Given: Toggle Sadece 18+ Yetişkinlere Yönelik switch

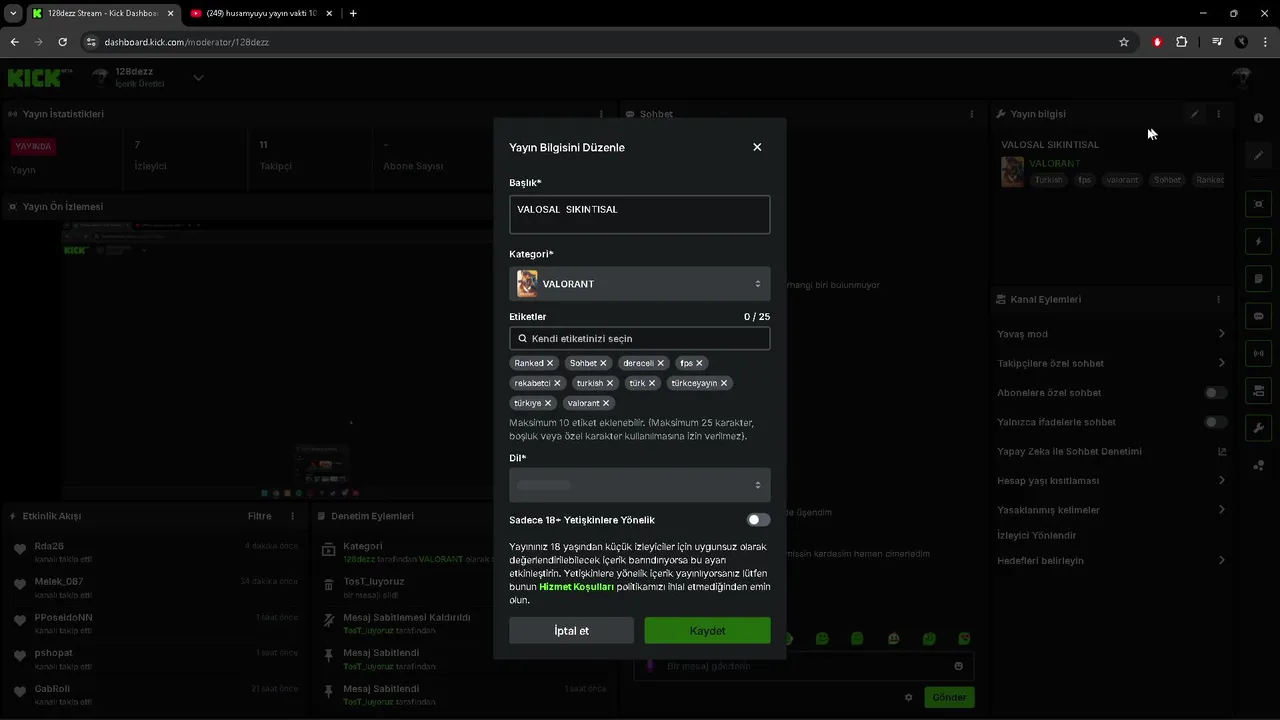Looking at the screenshot, I should 758,520.
